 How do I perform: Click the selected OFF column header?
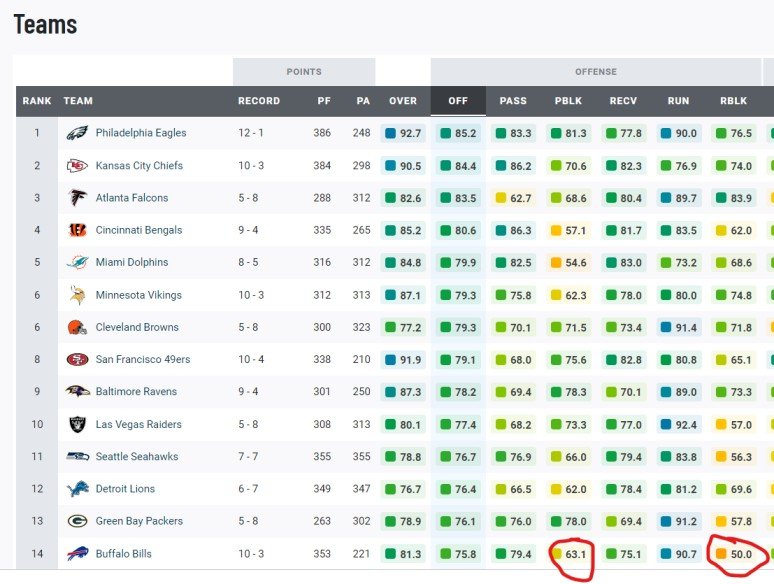tap(458, 101)
